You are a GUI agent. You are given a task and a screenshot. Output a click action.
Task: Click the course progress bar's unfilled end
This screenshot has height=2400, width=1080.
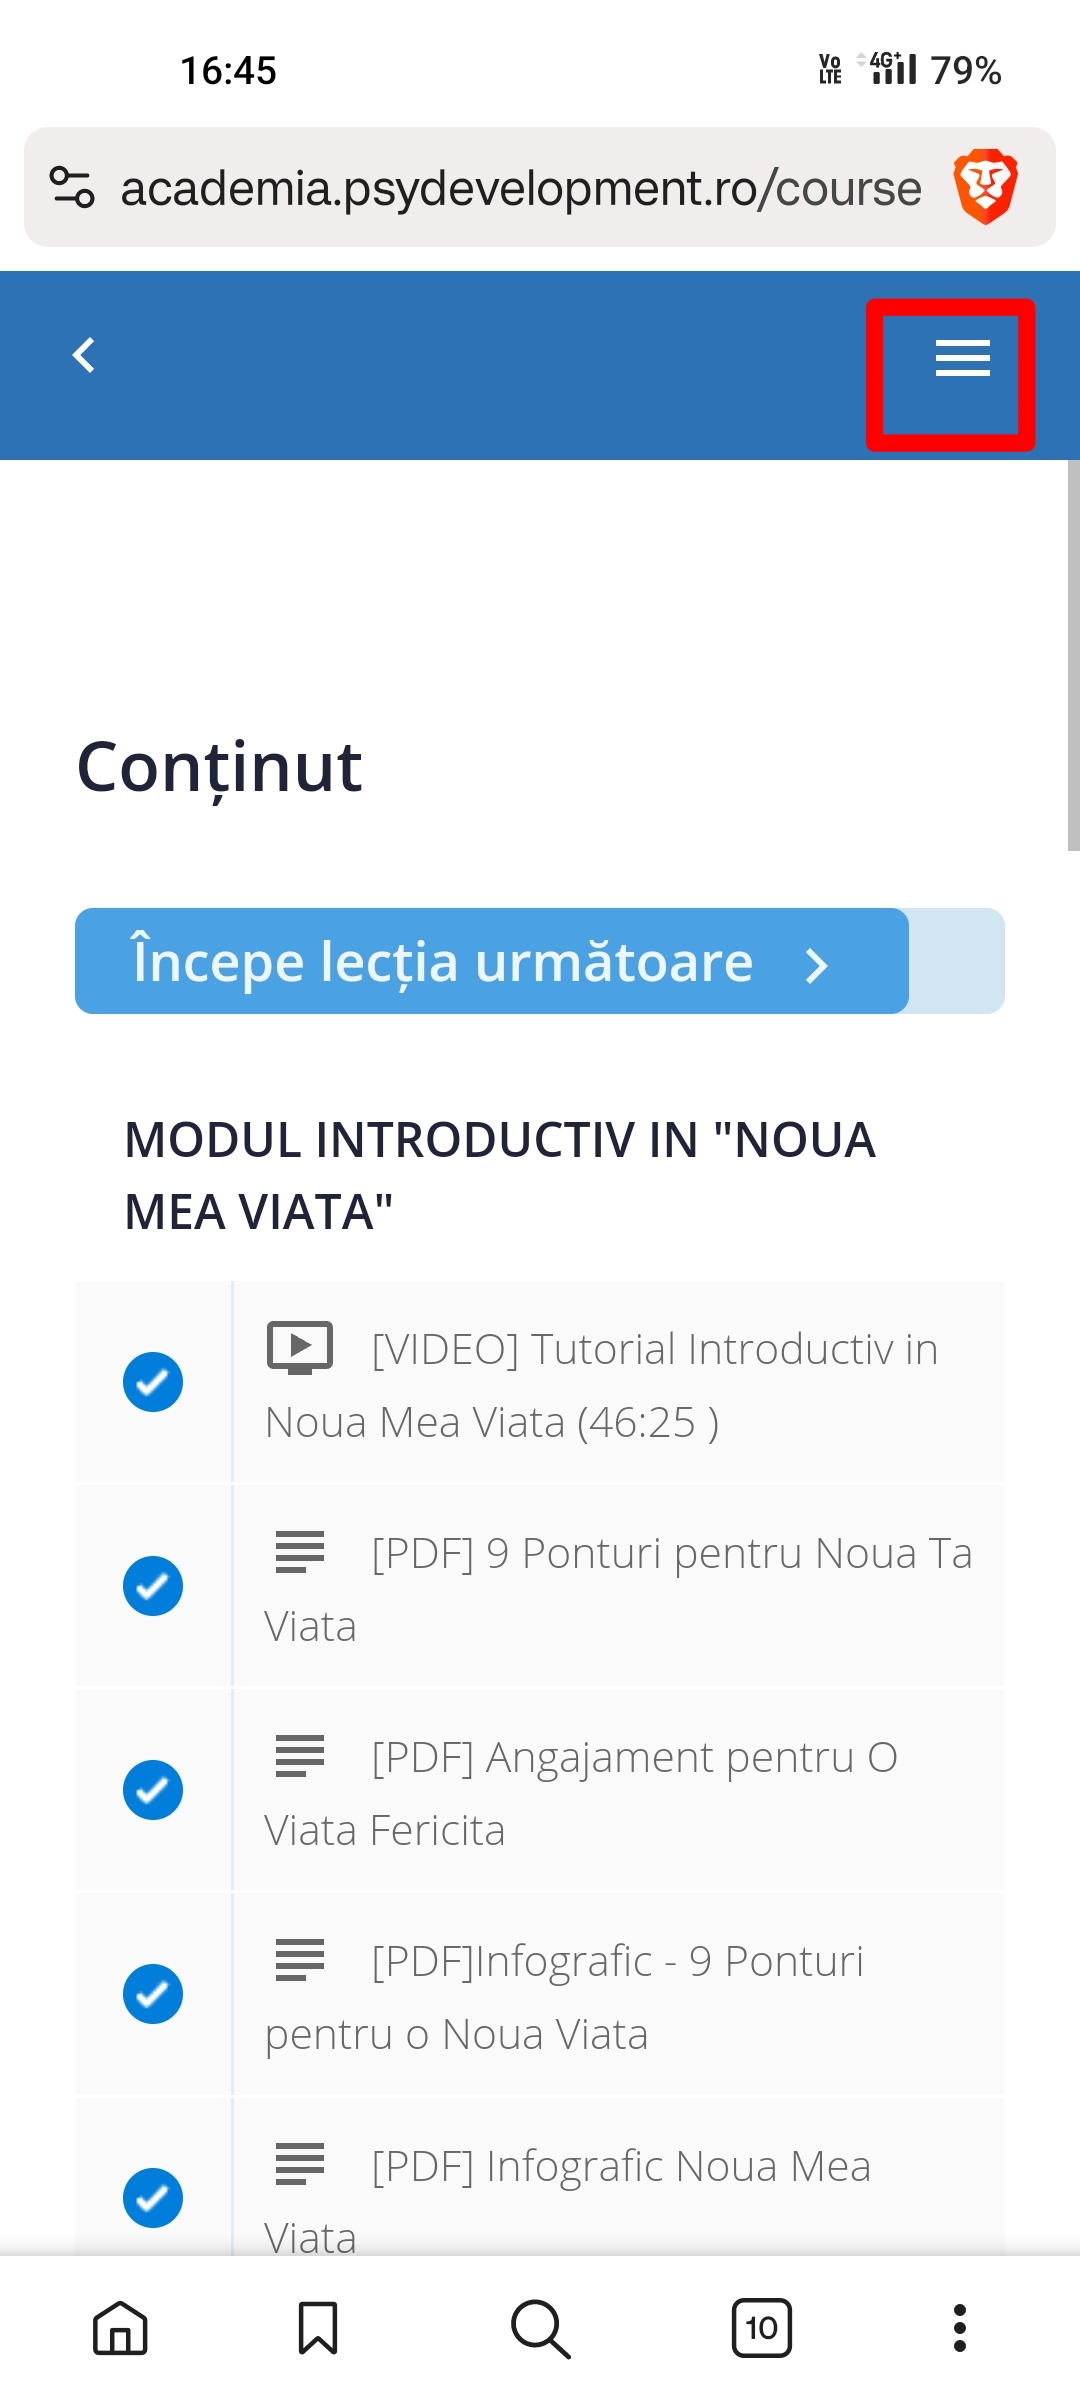click(x=957, y=961)
